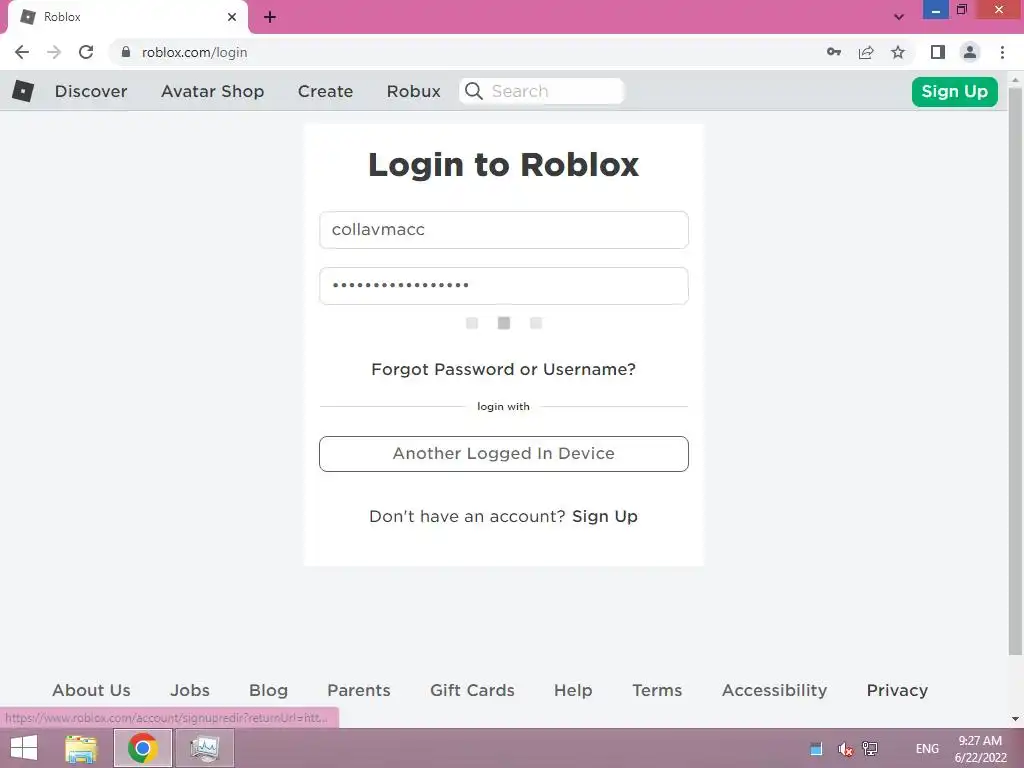
Task: Click the page vertical scrollbar
Action: [x=1016, y=370]
